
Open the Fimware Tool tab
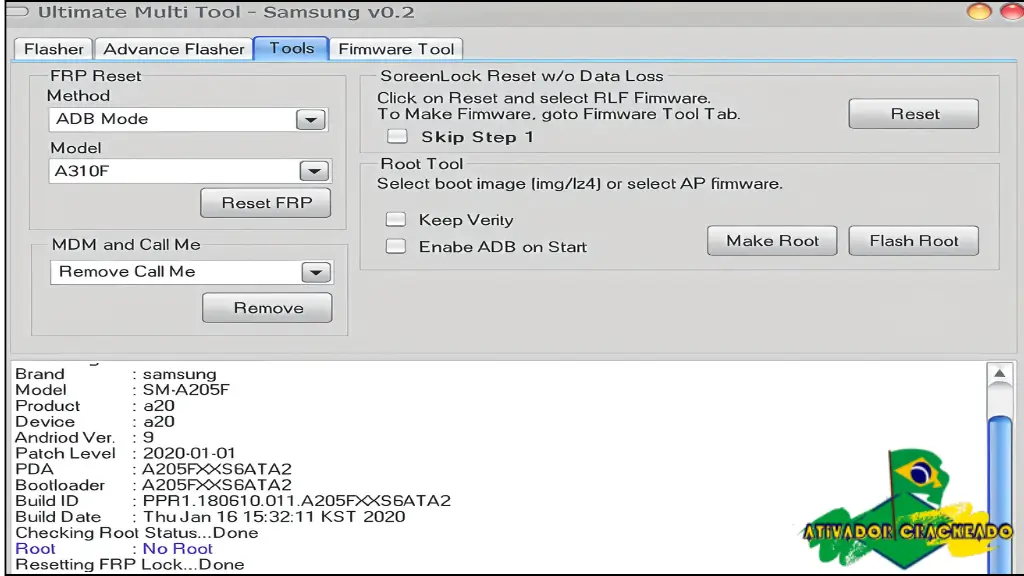tap(396, 49)
